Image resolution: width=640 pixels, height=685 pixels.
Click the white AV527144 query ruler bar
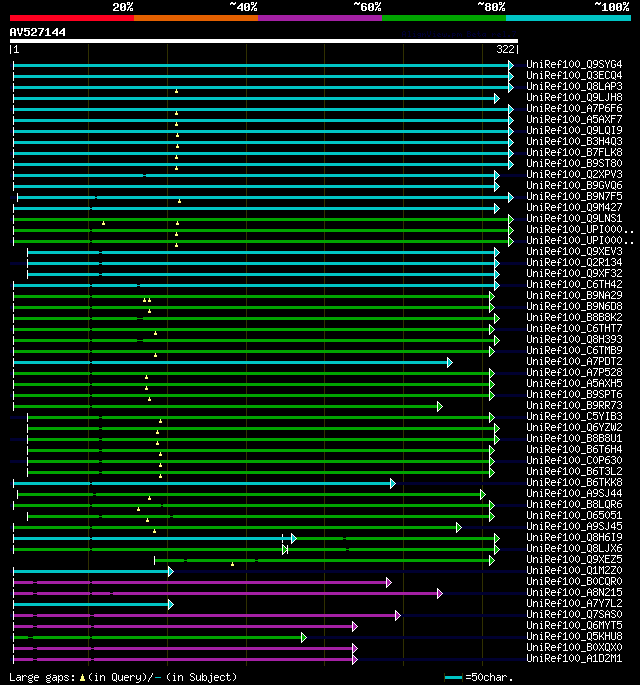pyautogui.click(x=263, y=41)
